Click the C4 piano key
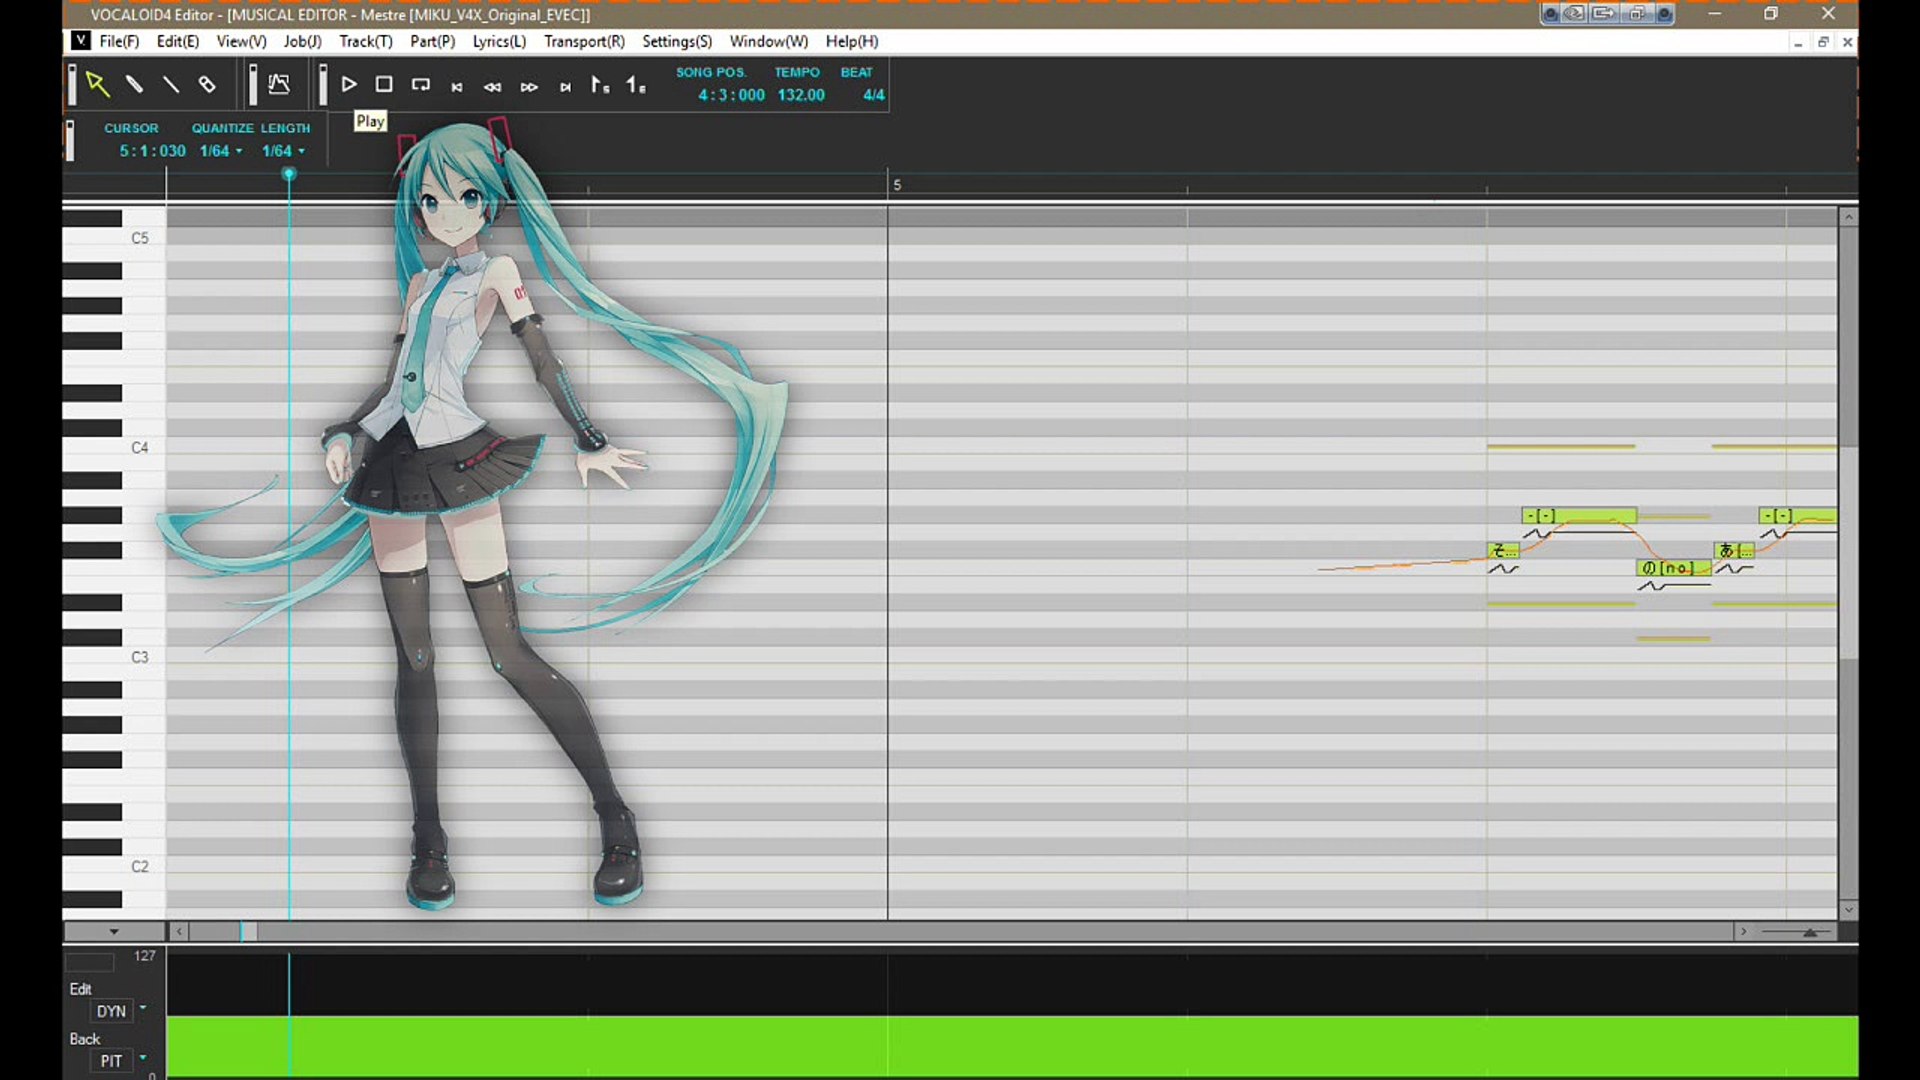This screenshot has height=1080, width=1920. tap(114, 447)
